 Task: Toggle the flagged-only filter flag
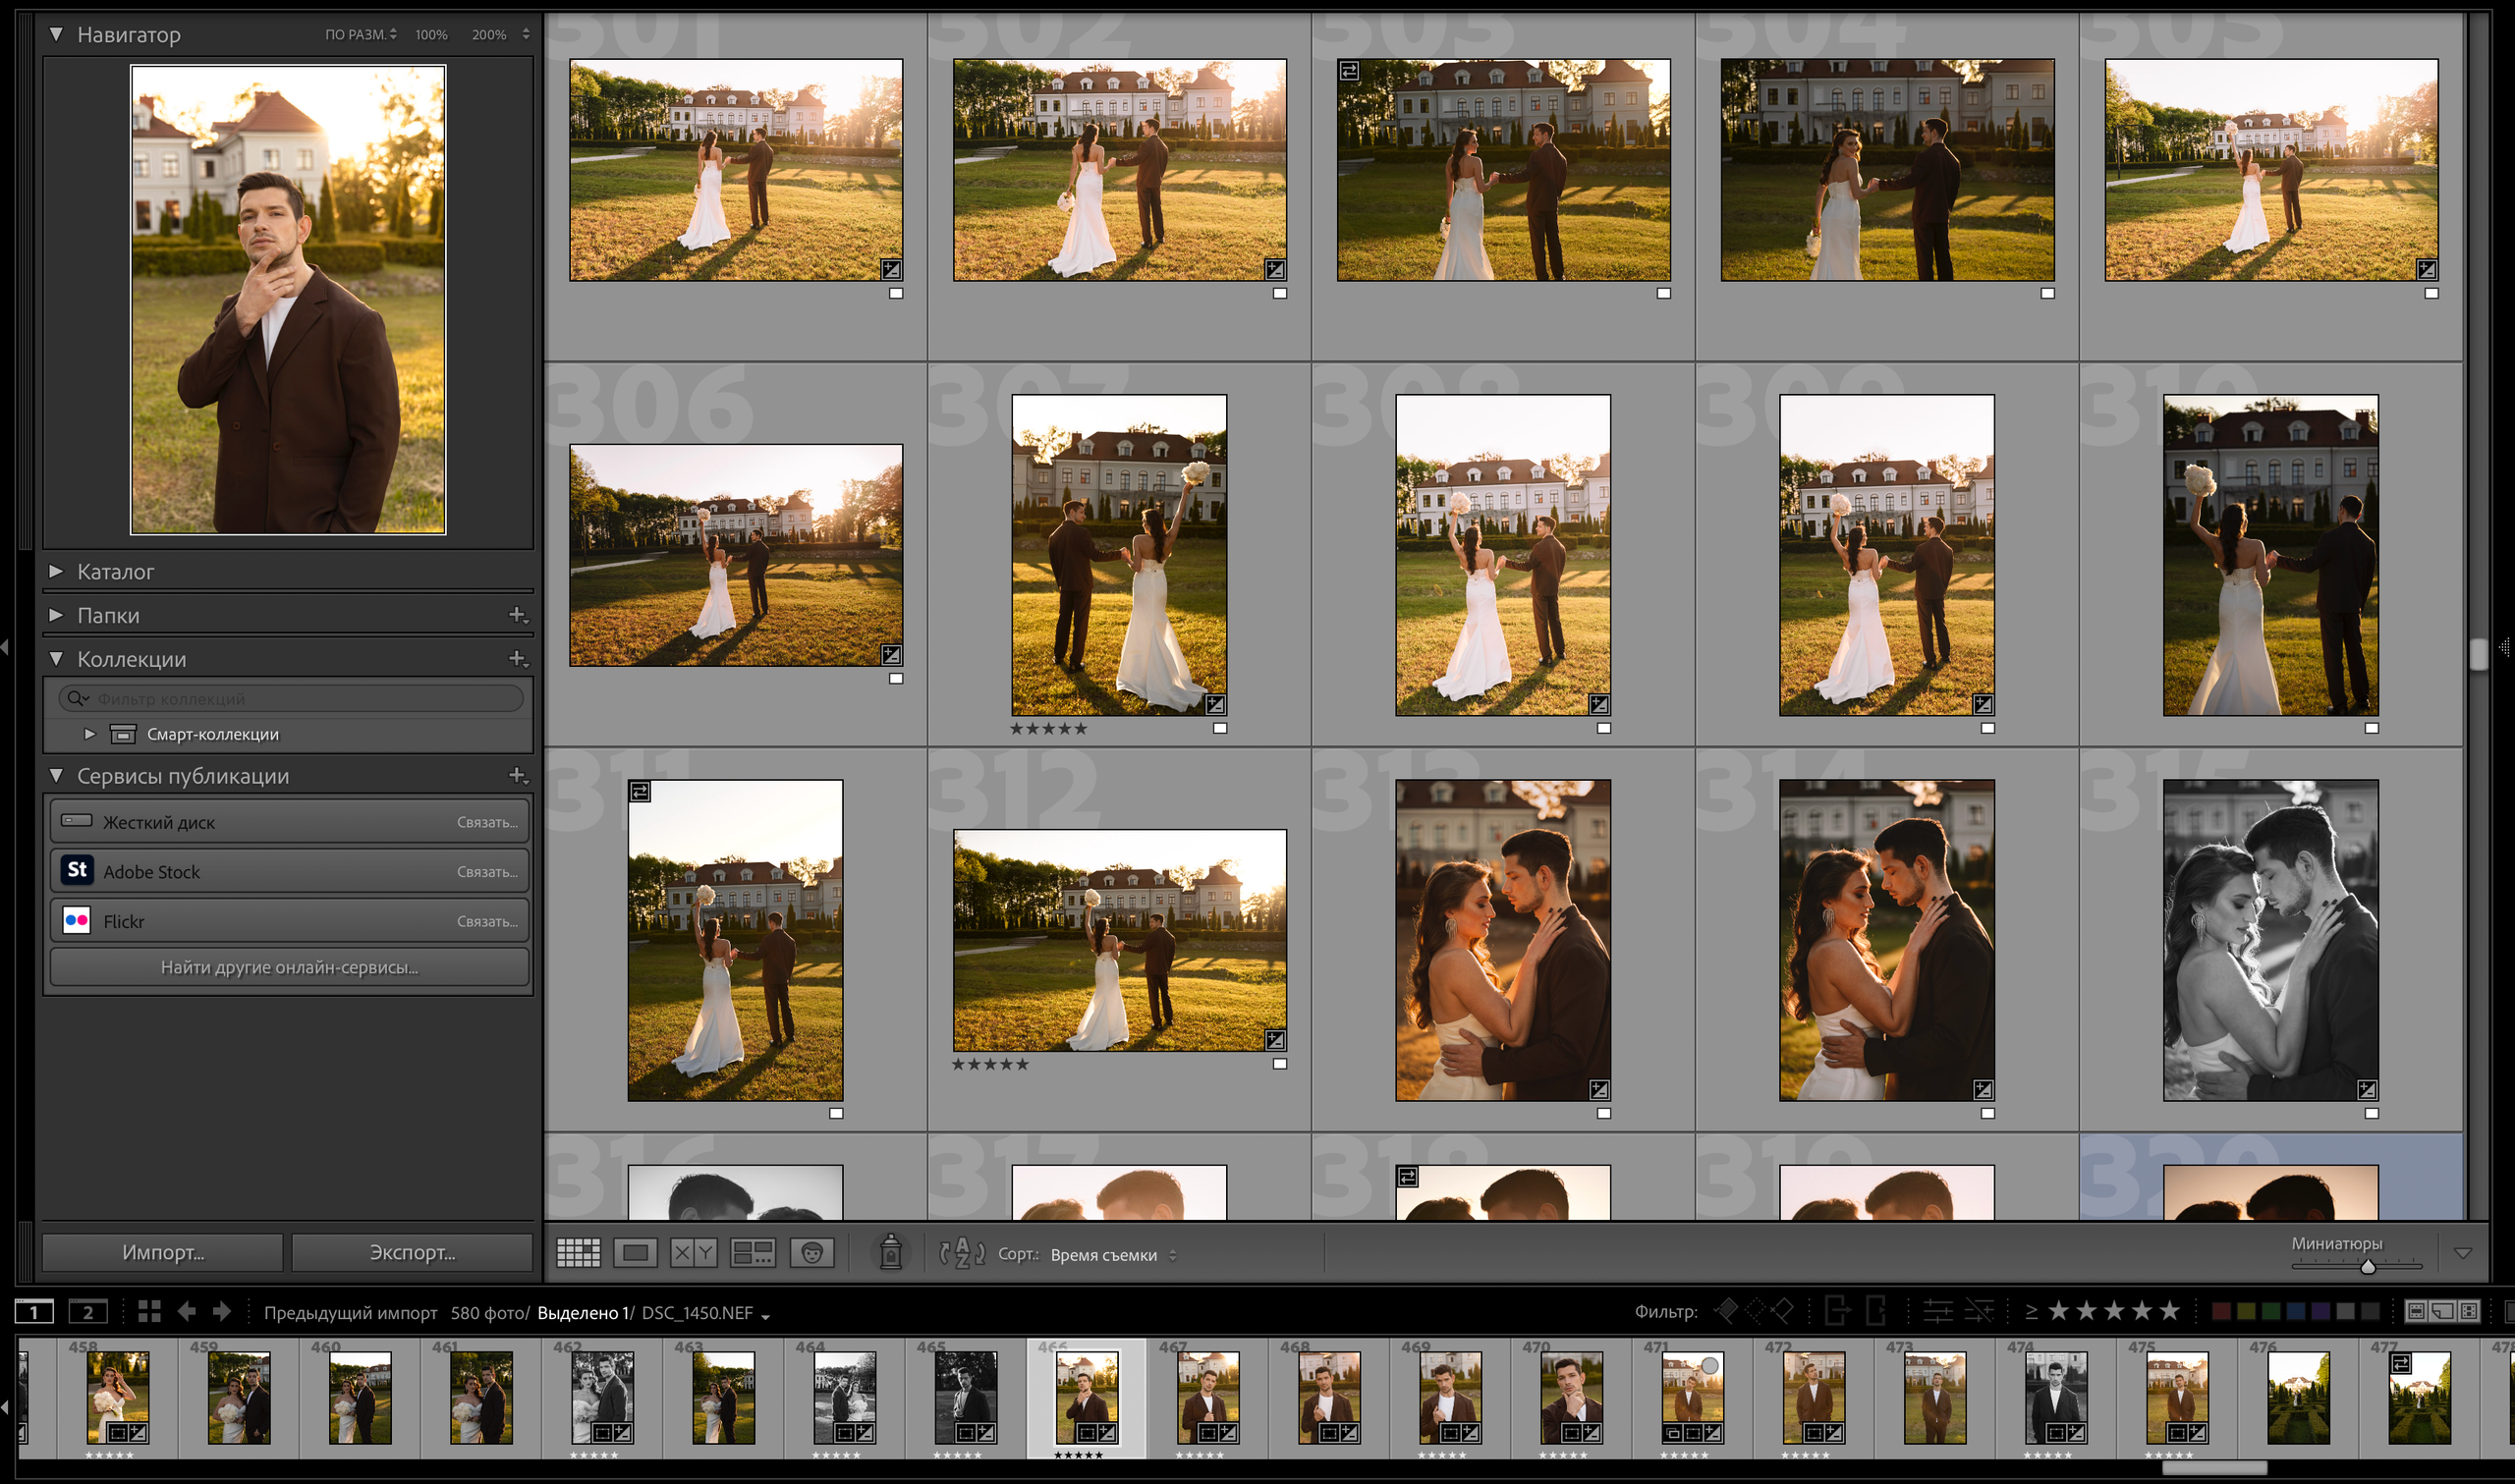1726,1311
